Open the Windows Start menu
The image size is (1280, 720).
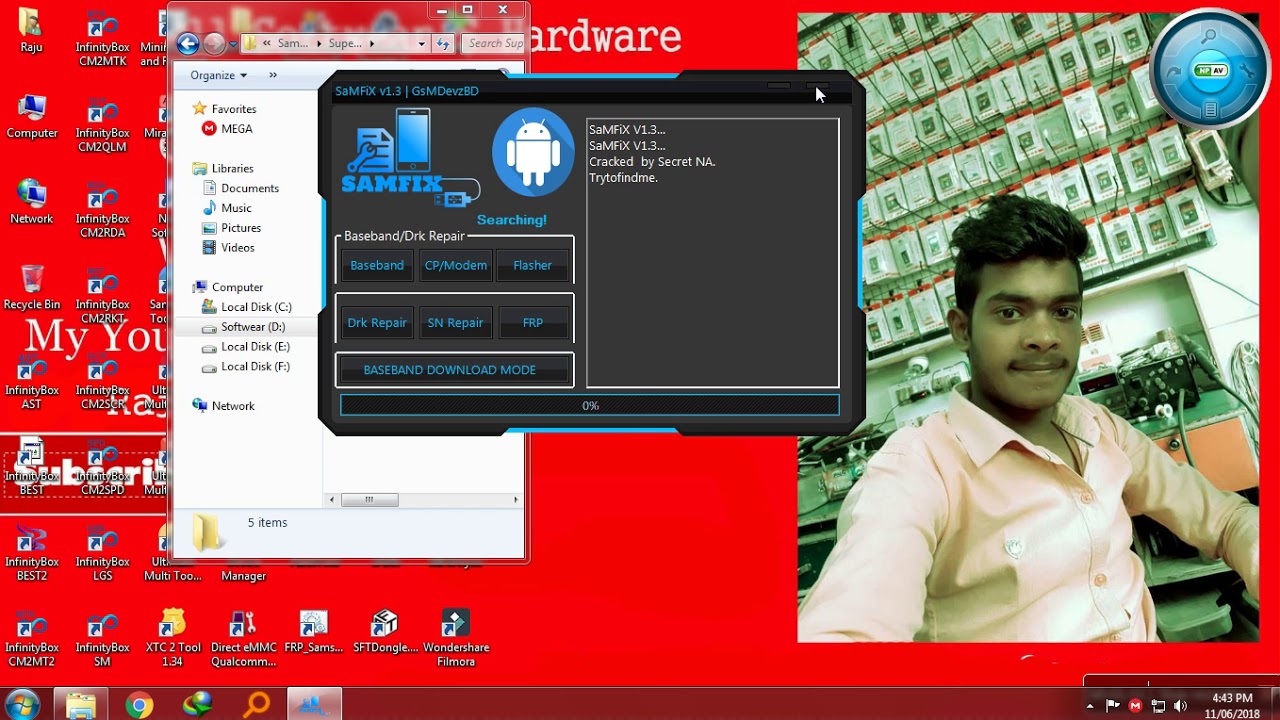point(22,704)
